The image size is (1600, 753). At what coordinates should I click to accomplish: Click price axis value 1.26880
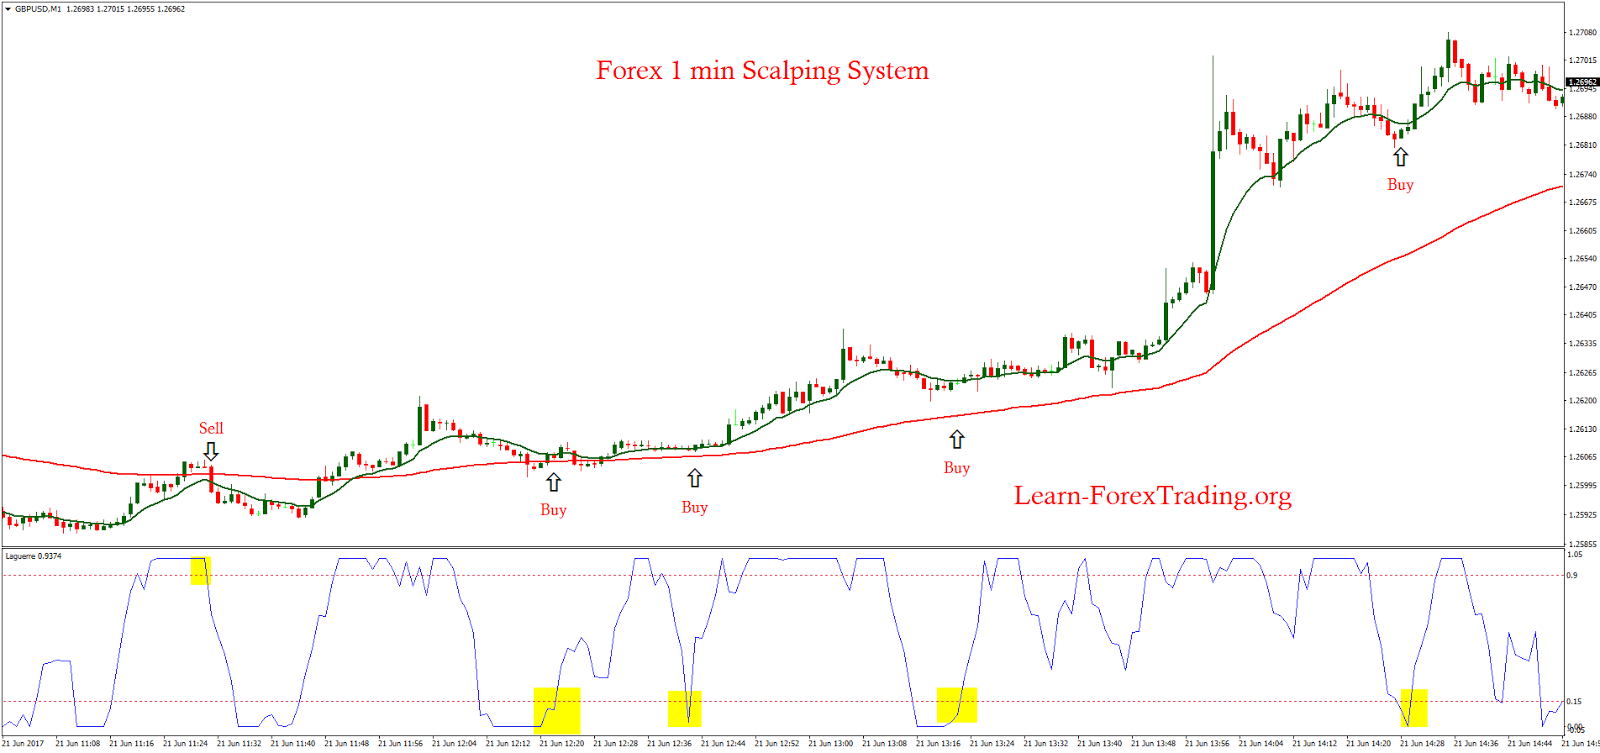1582,117
